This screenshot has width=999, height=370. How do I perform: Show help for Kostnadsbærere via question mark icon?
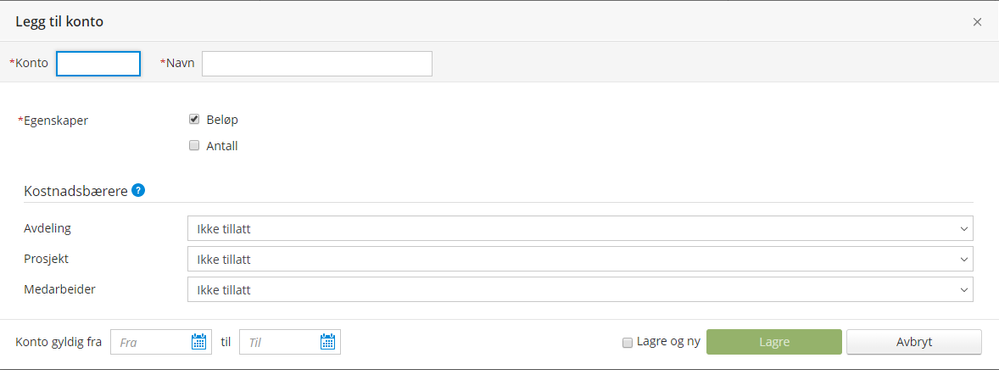tap(138, 190)
